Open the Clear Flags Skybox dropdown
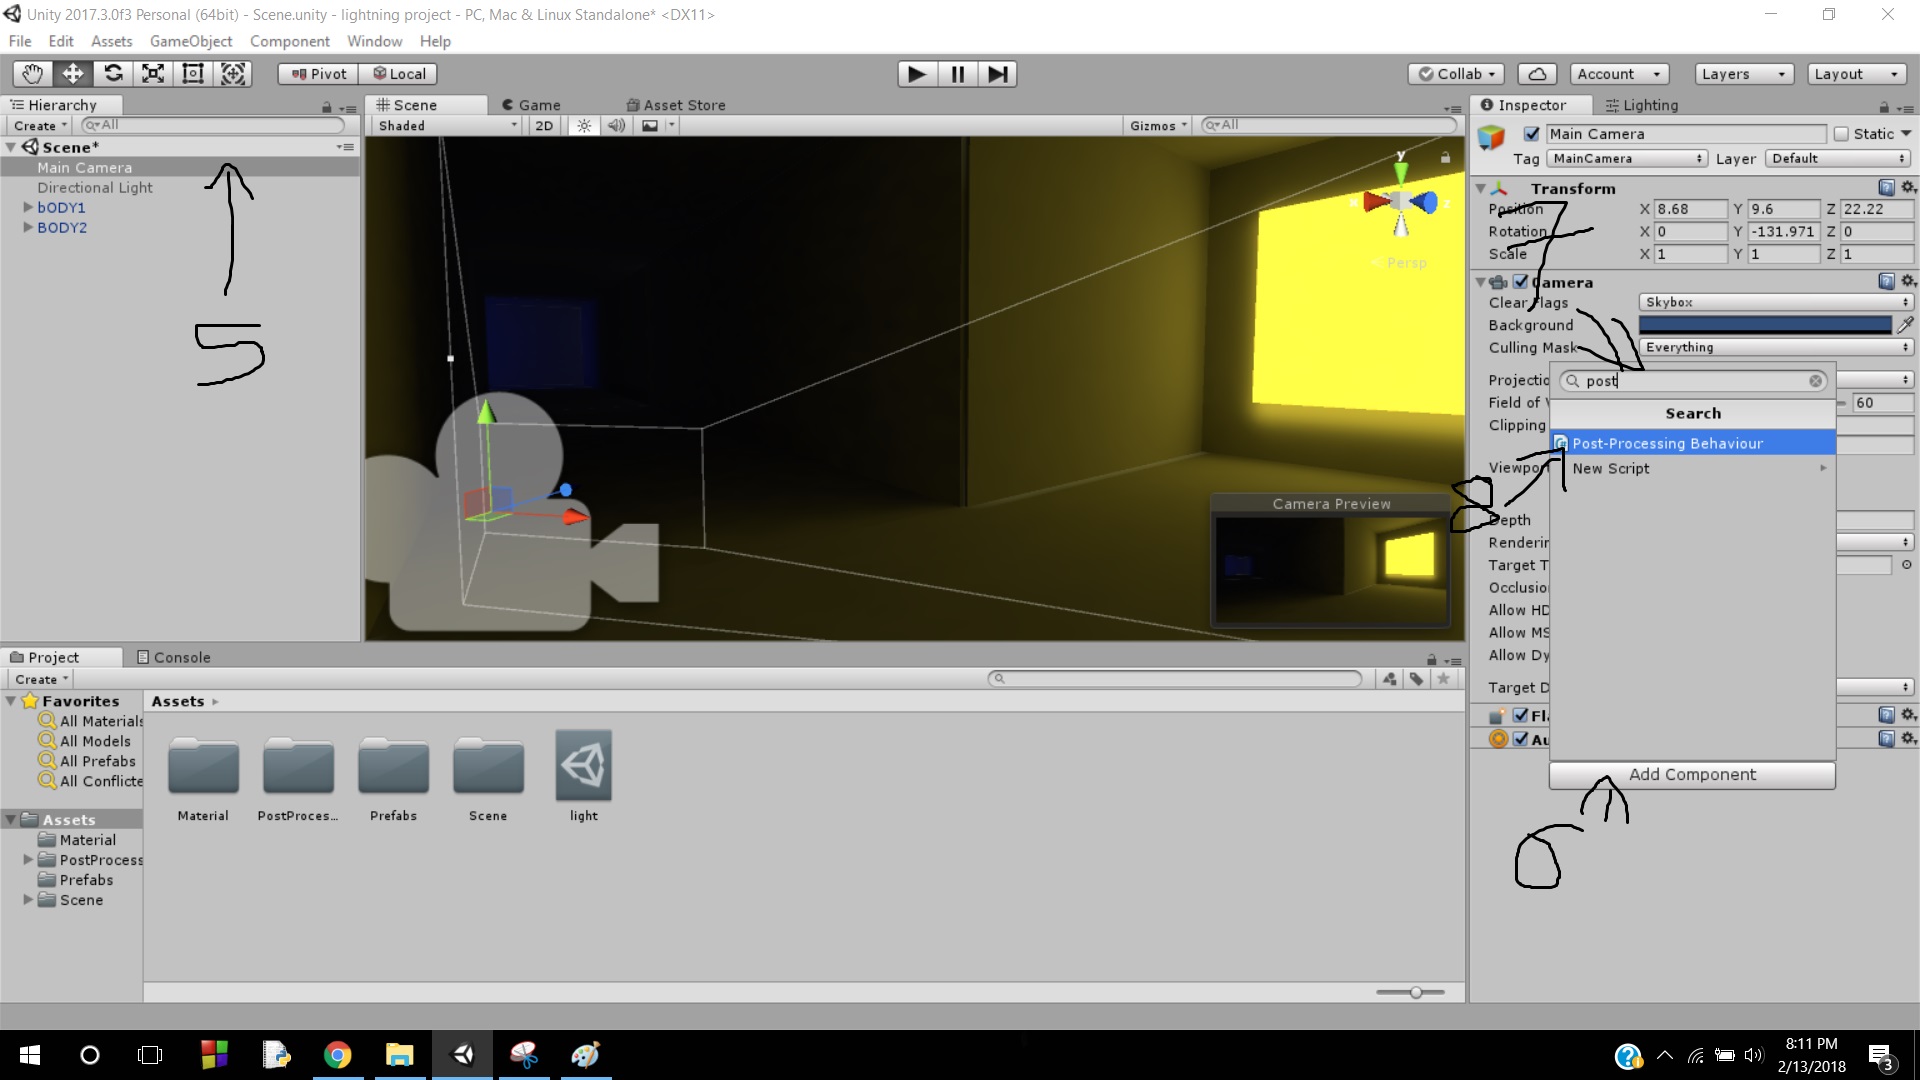This screenshot has height=1080, width=1920. (x=1775, y=302)
